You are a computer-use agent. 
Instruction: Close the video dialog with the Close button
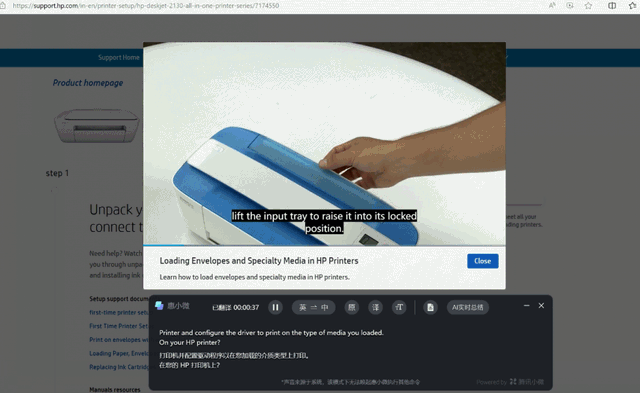(482, 261)
